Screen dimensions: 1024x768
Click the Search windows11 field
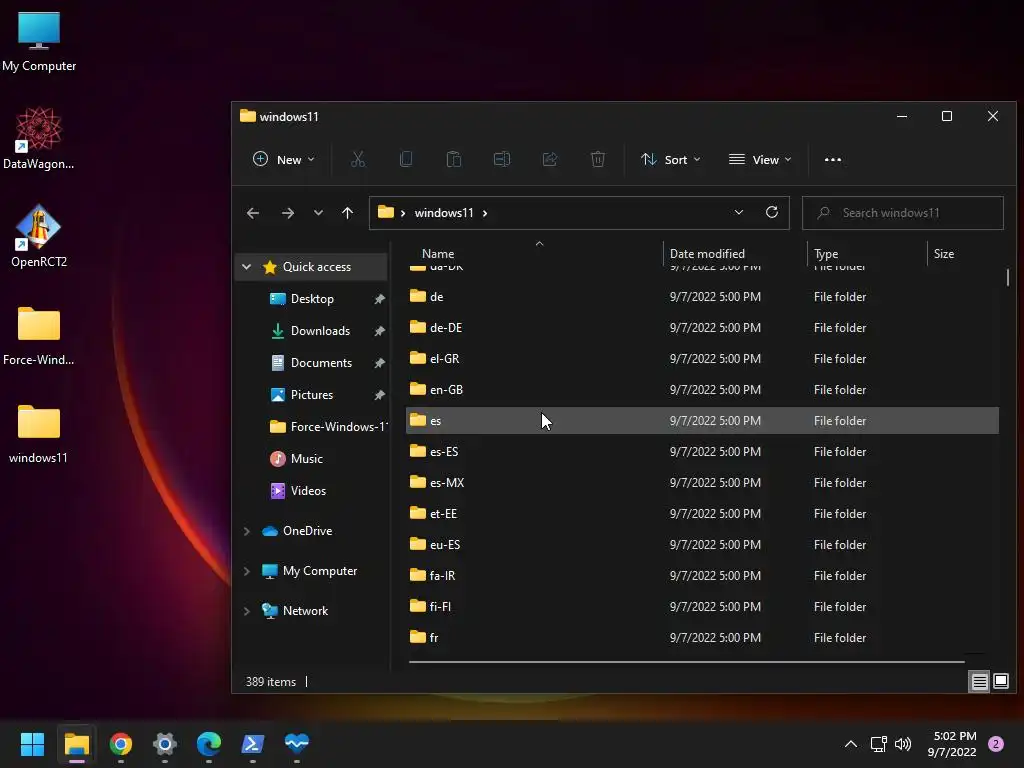tap(903, 213)
